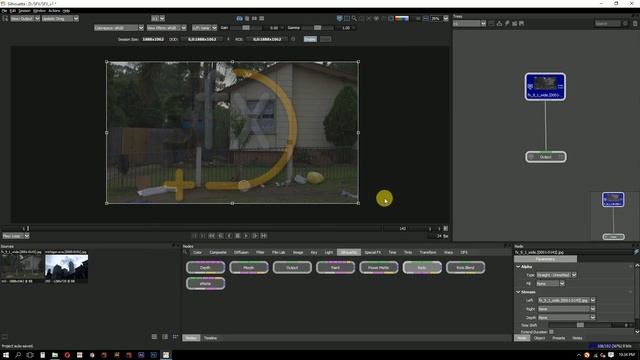Jump to the first frame button
This screenshot has width=640, height=360.
(x=211, y=236)
